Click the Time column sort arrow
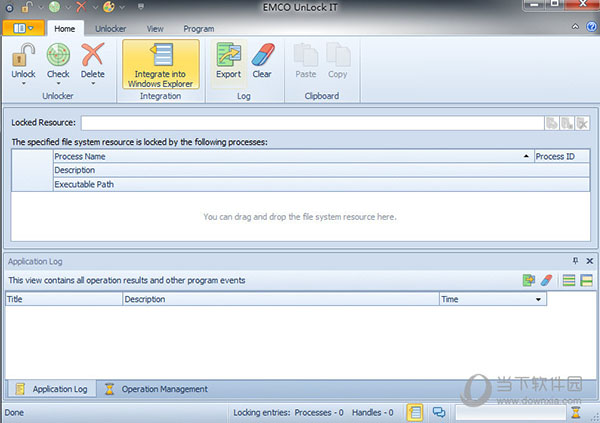The width and height of the screenshot is (600, 423). point(538,299)
